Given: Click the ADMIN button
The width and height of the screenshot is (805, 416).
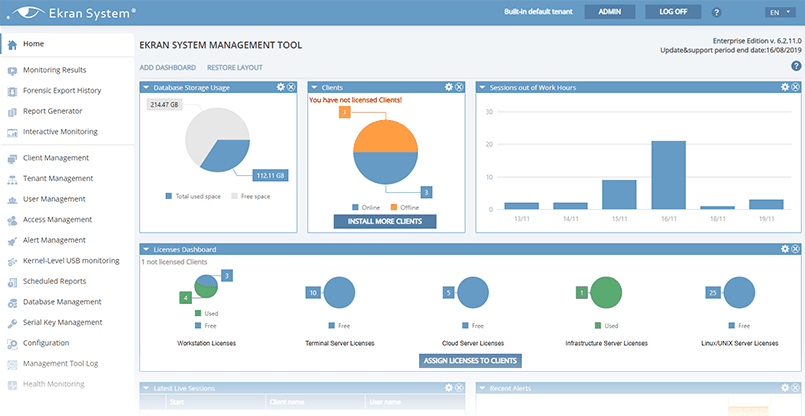Looking at the screenshot, I should coord(610,12).
